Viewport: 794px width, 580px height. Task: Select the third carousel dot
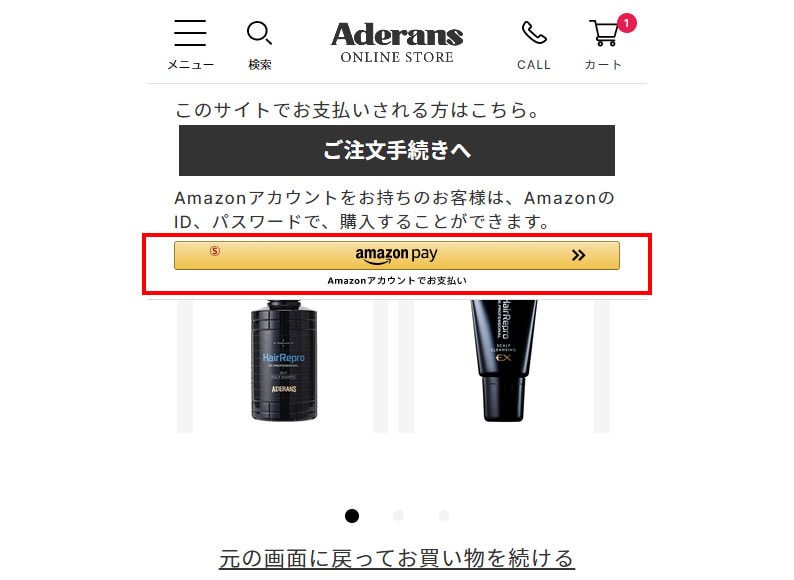coord(444,516)
